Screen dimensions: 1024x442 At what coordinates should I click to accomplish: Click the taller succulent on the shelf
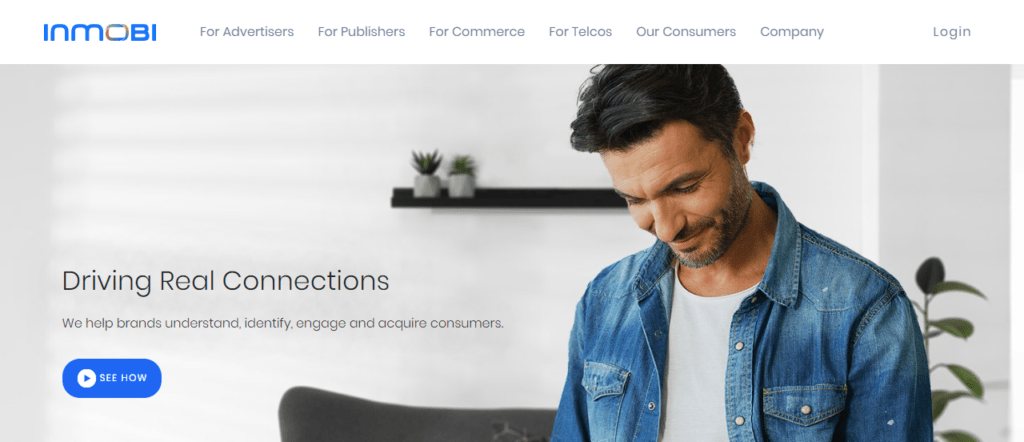tap(426, 173)
